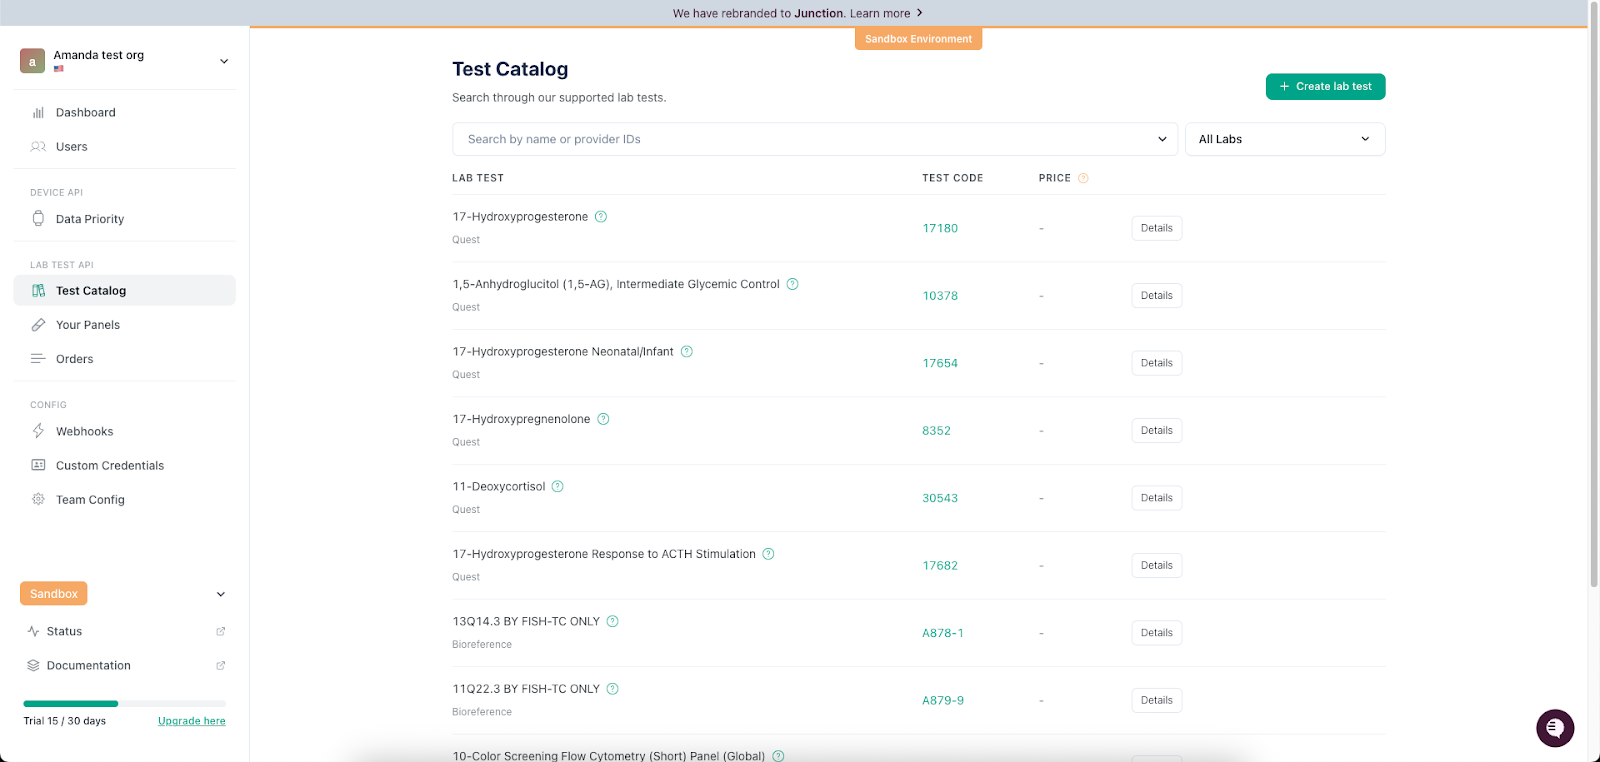Viewport: 1600px width, 762px height.
Task: Click test code 17180
Action: [x=940, y=228]
